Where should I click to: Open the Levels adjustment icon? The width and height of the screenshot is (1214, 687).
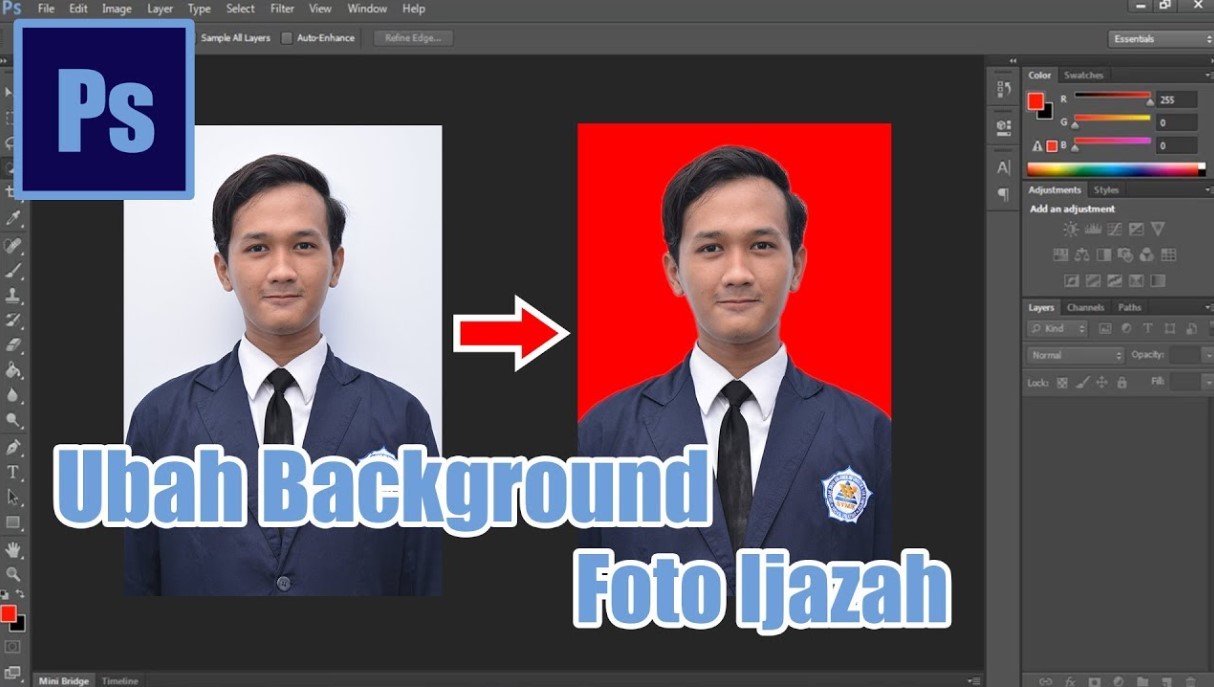(x=1094, y=228)
